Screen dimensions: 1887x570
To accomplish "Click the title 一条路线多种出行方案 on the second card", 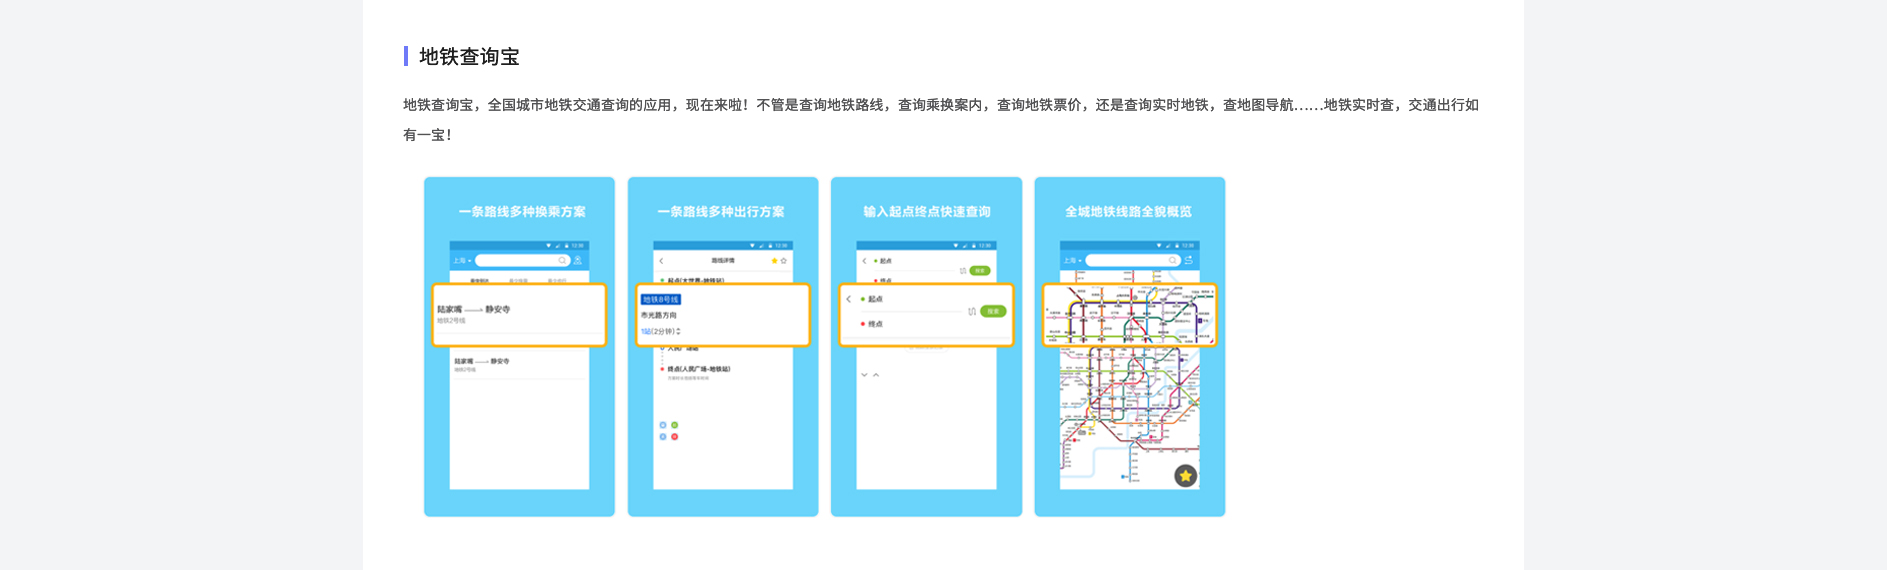I will coord(721,212).
